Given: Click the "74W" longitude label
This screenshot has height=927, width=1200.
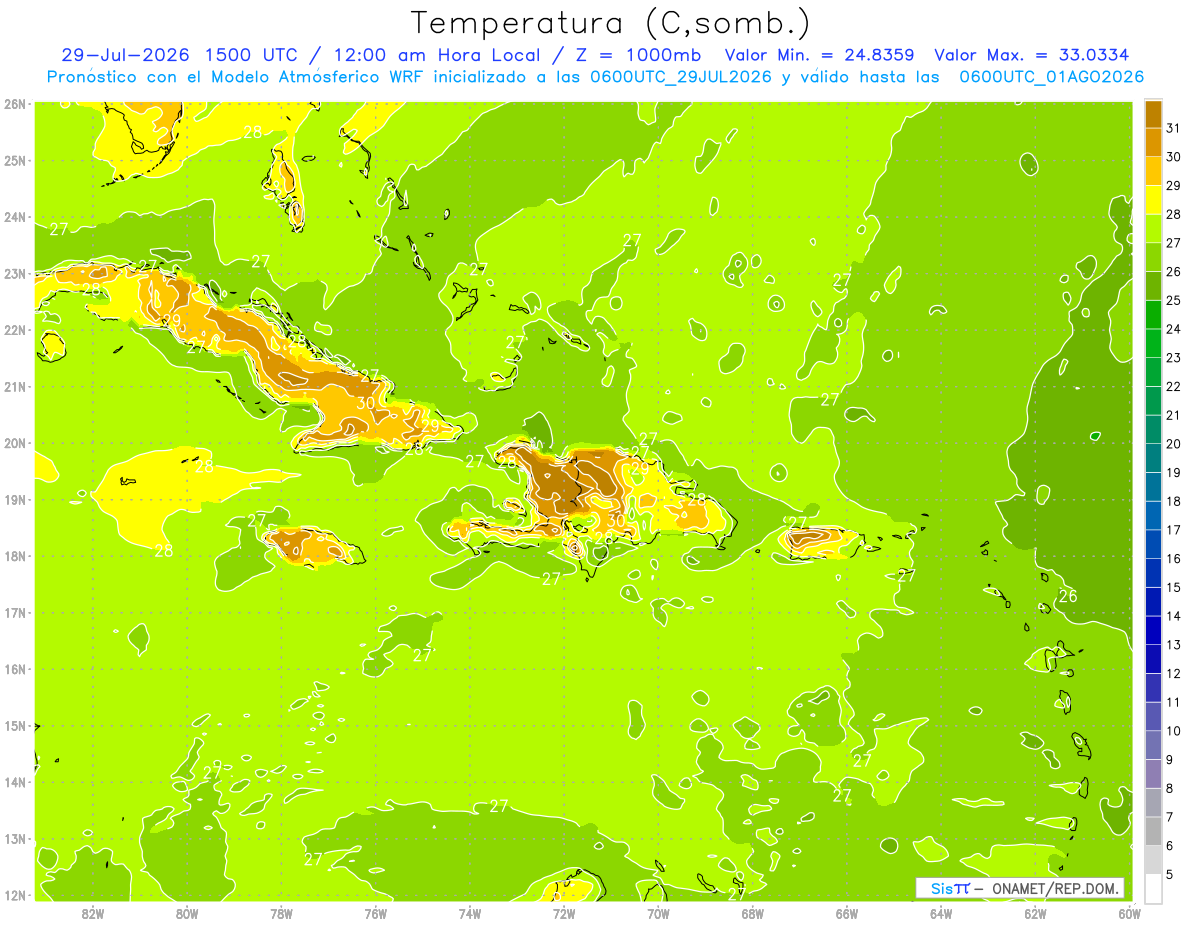Looking at the screenshot, I should tap(470, 913).
